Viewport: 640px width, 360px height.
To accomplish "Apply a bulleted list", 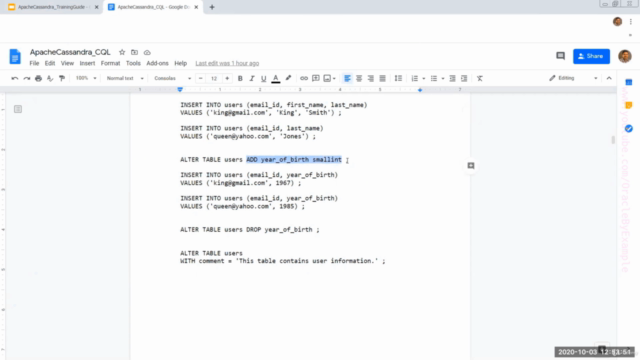I will click(434, 78).
